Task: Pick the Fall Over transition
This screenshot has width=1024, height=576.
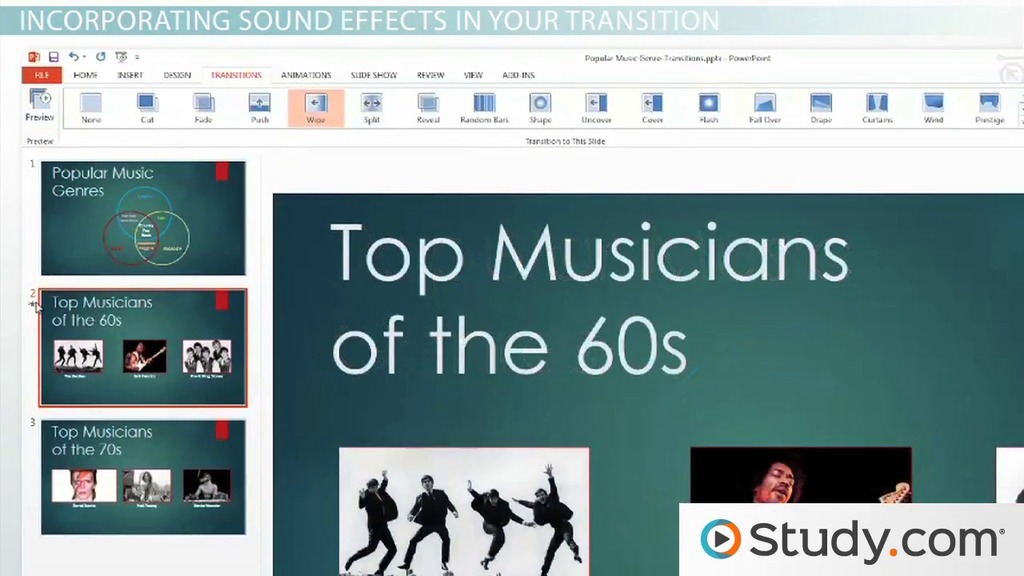Action: (764, 108)
